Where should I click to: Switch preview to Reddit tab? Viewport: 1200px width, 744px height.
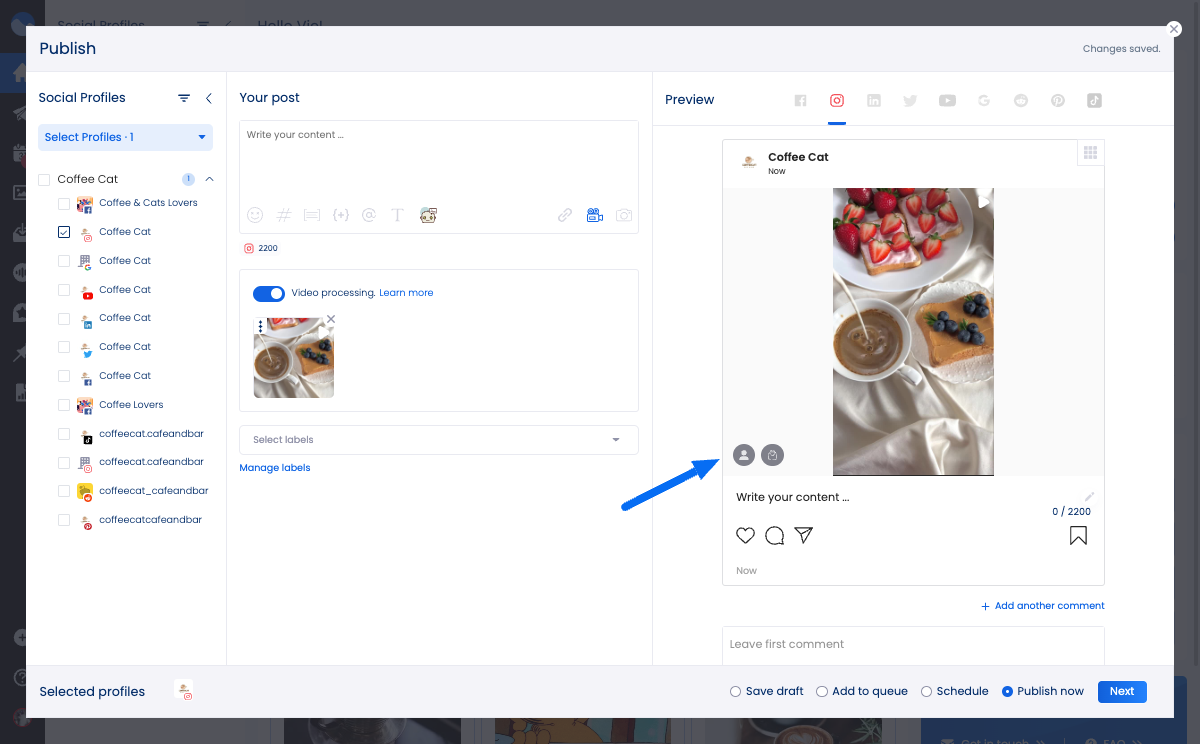point(1021,100)
